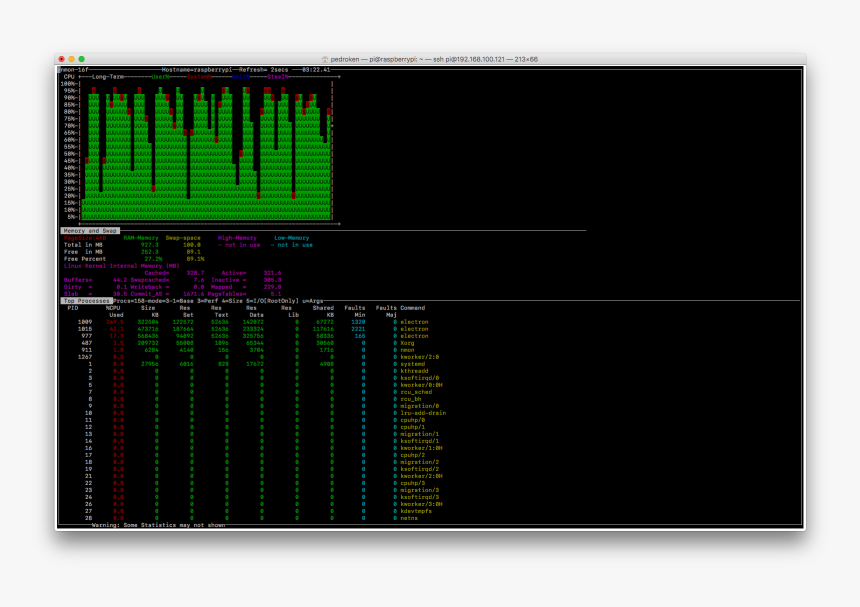
Task: Click the 'lru-add-drain' process command
Action: point(423,413)
